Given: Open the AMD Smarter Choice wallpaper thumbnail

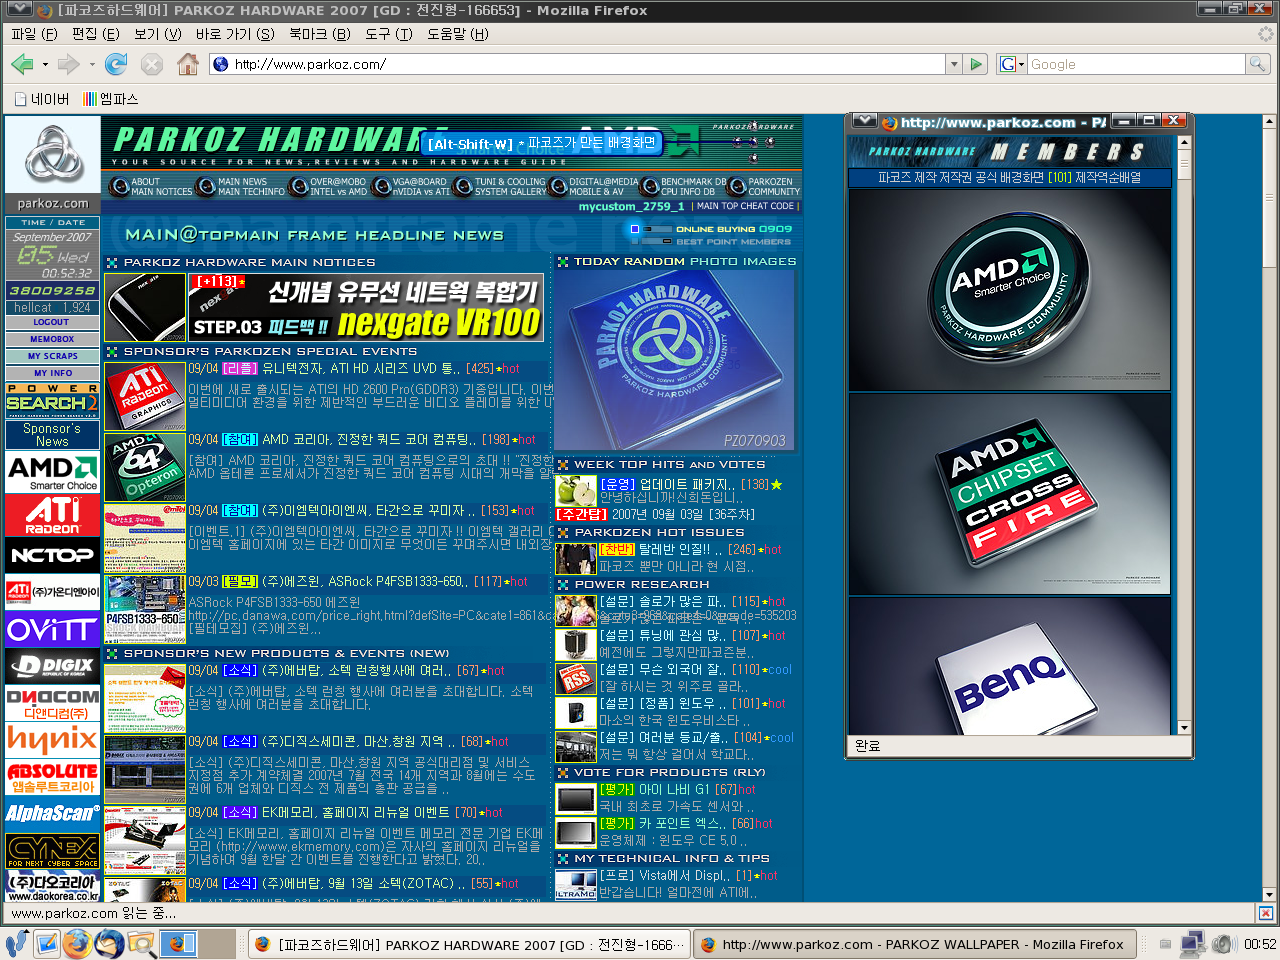Looking at the screenshot, I should point(1009,288).
